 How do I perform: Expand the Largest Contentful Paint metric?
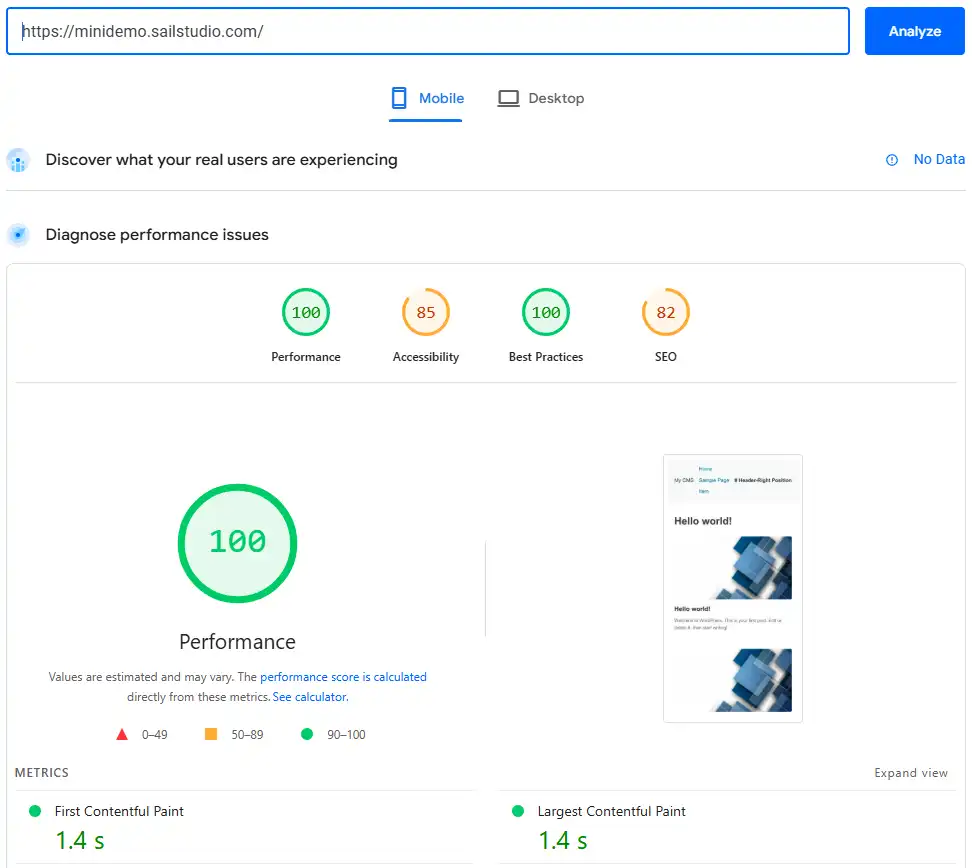611,811
